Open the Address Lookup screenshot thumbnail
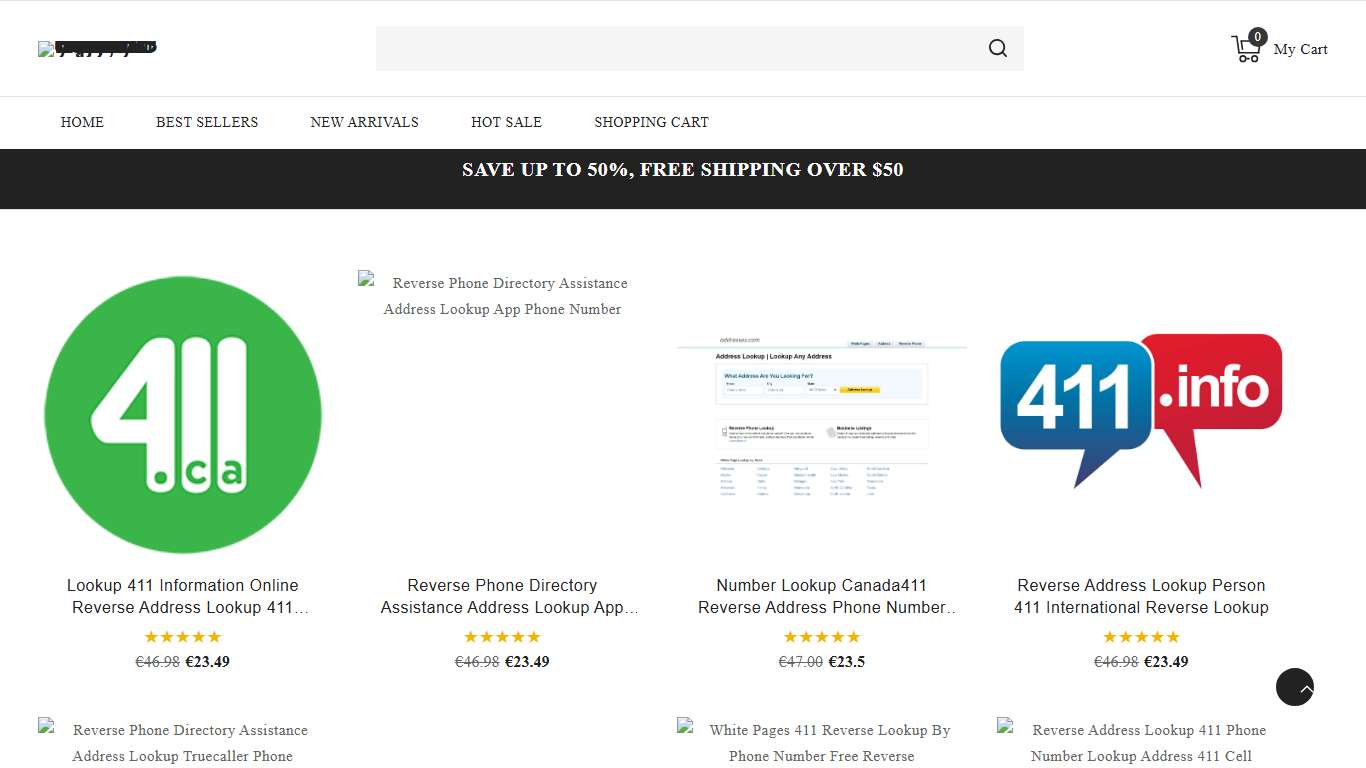 (822, 416)
